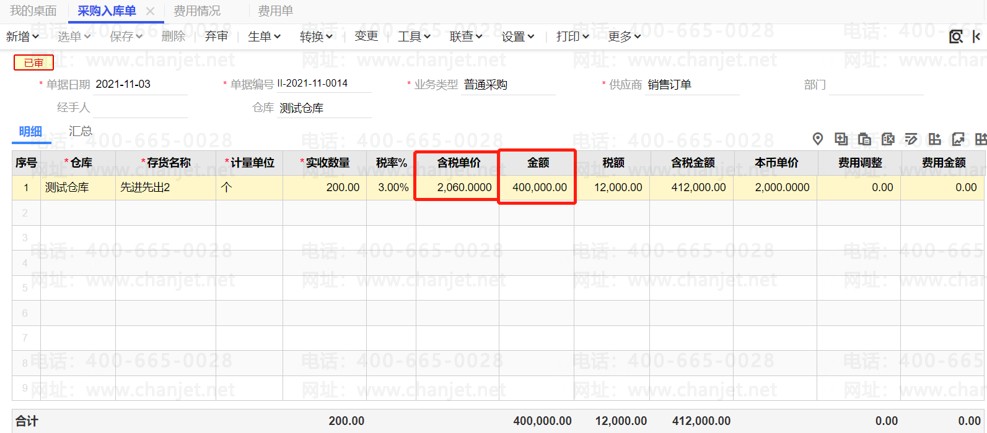987x433 pixels.
Task: Open the 新增 dropdown menu
Action: point(23,37)
